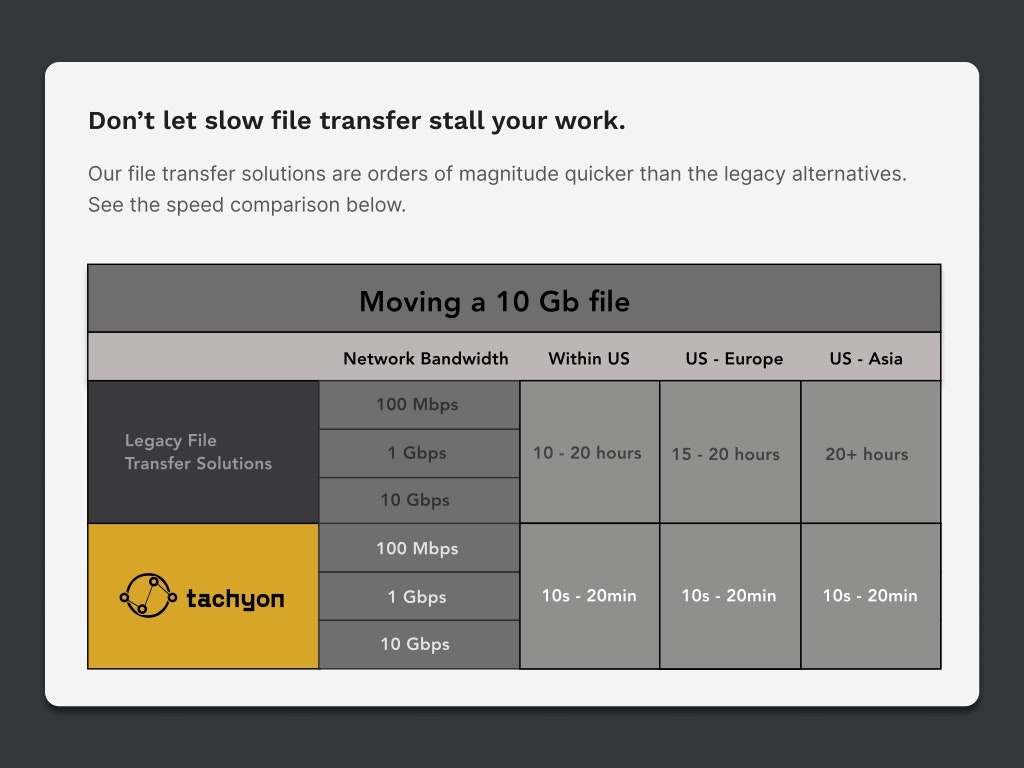Click the 'US - Europe' column header

734,359
